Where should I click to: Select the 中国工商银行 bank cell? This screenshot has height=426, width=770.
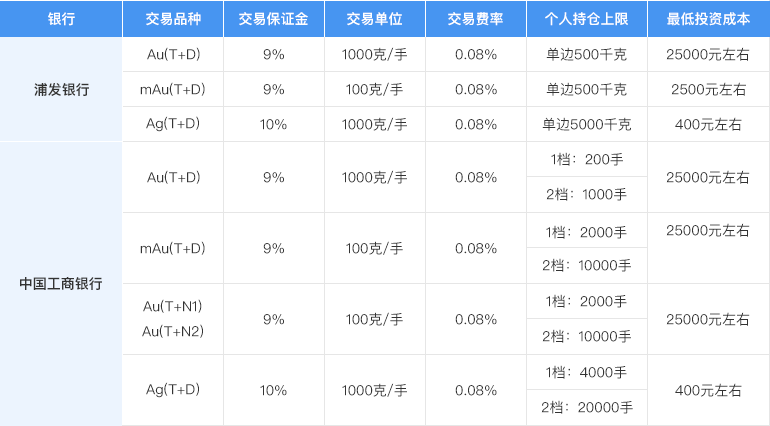click(61, 284)
